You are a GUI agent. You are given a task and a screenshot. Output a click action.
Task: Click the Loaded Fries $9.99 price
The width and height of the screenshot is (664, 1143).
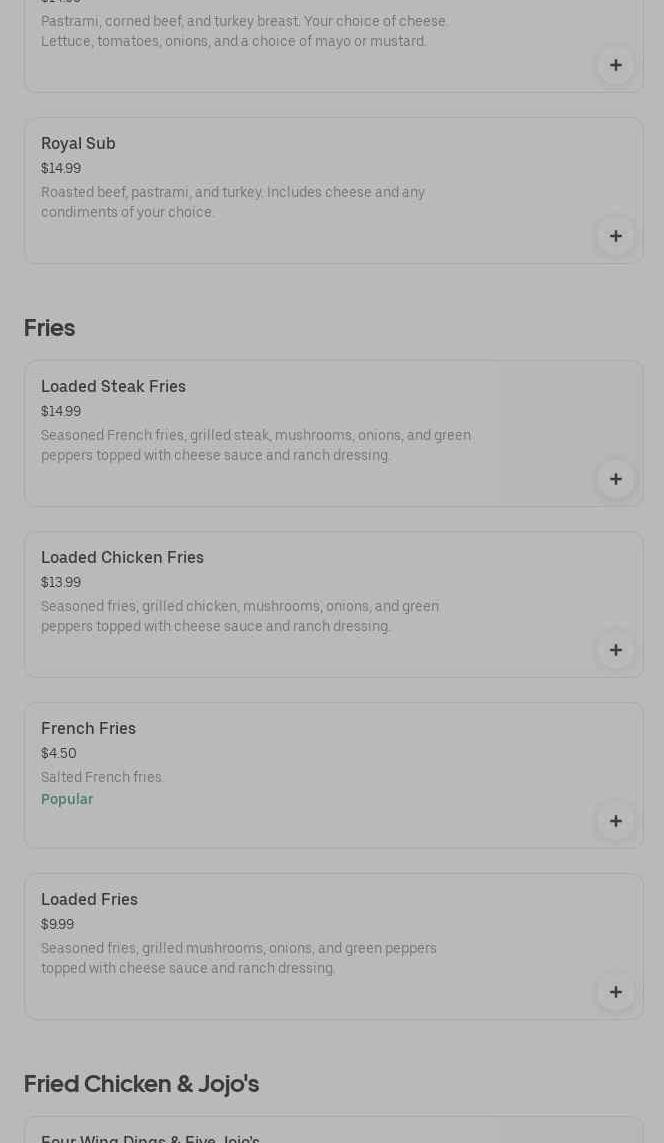point(57,924)
